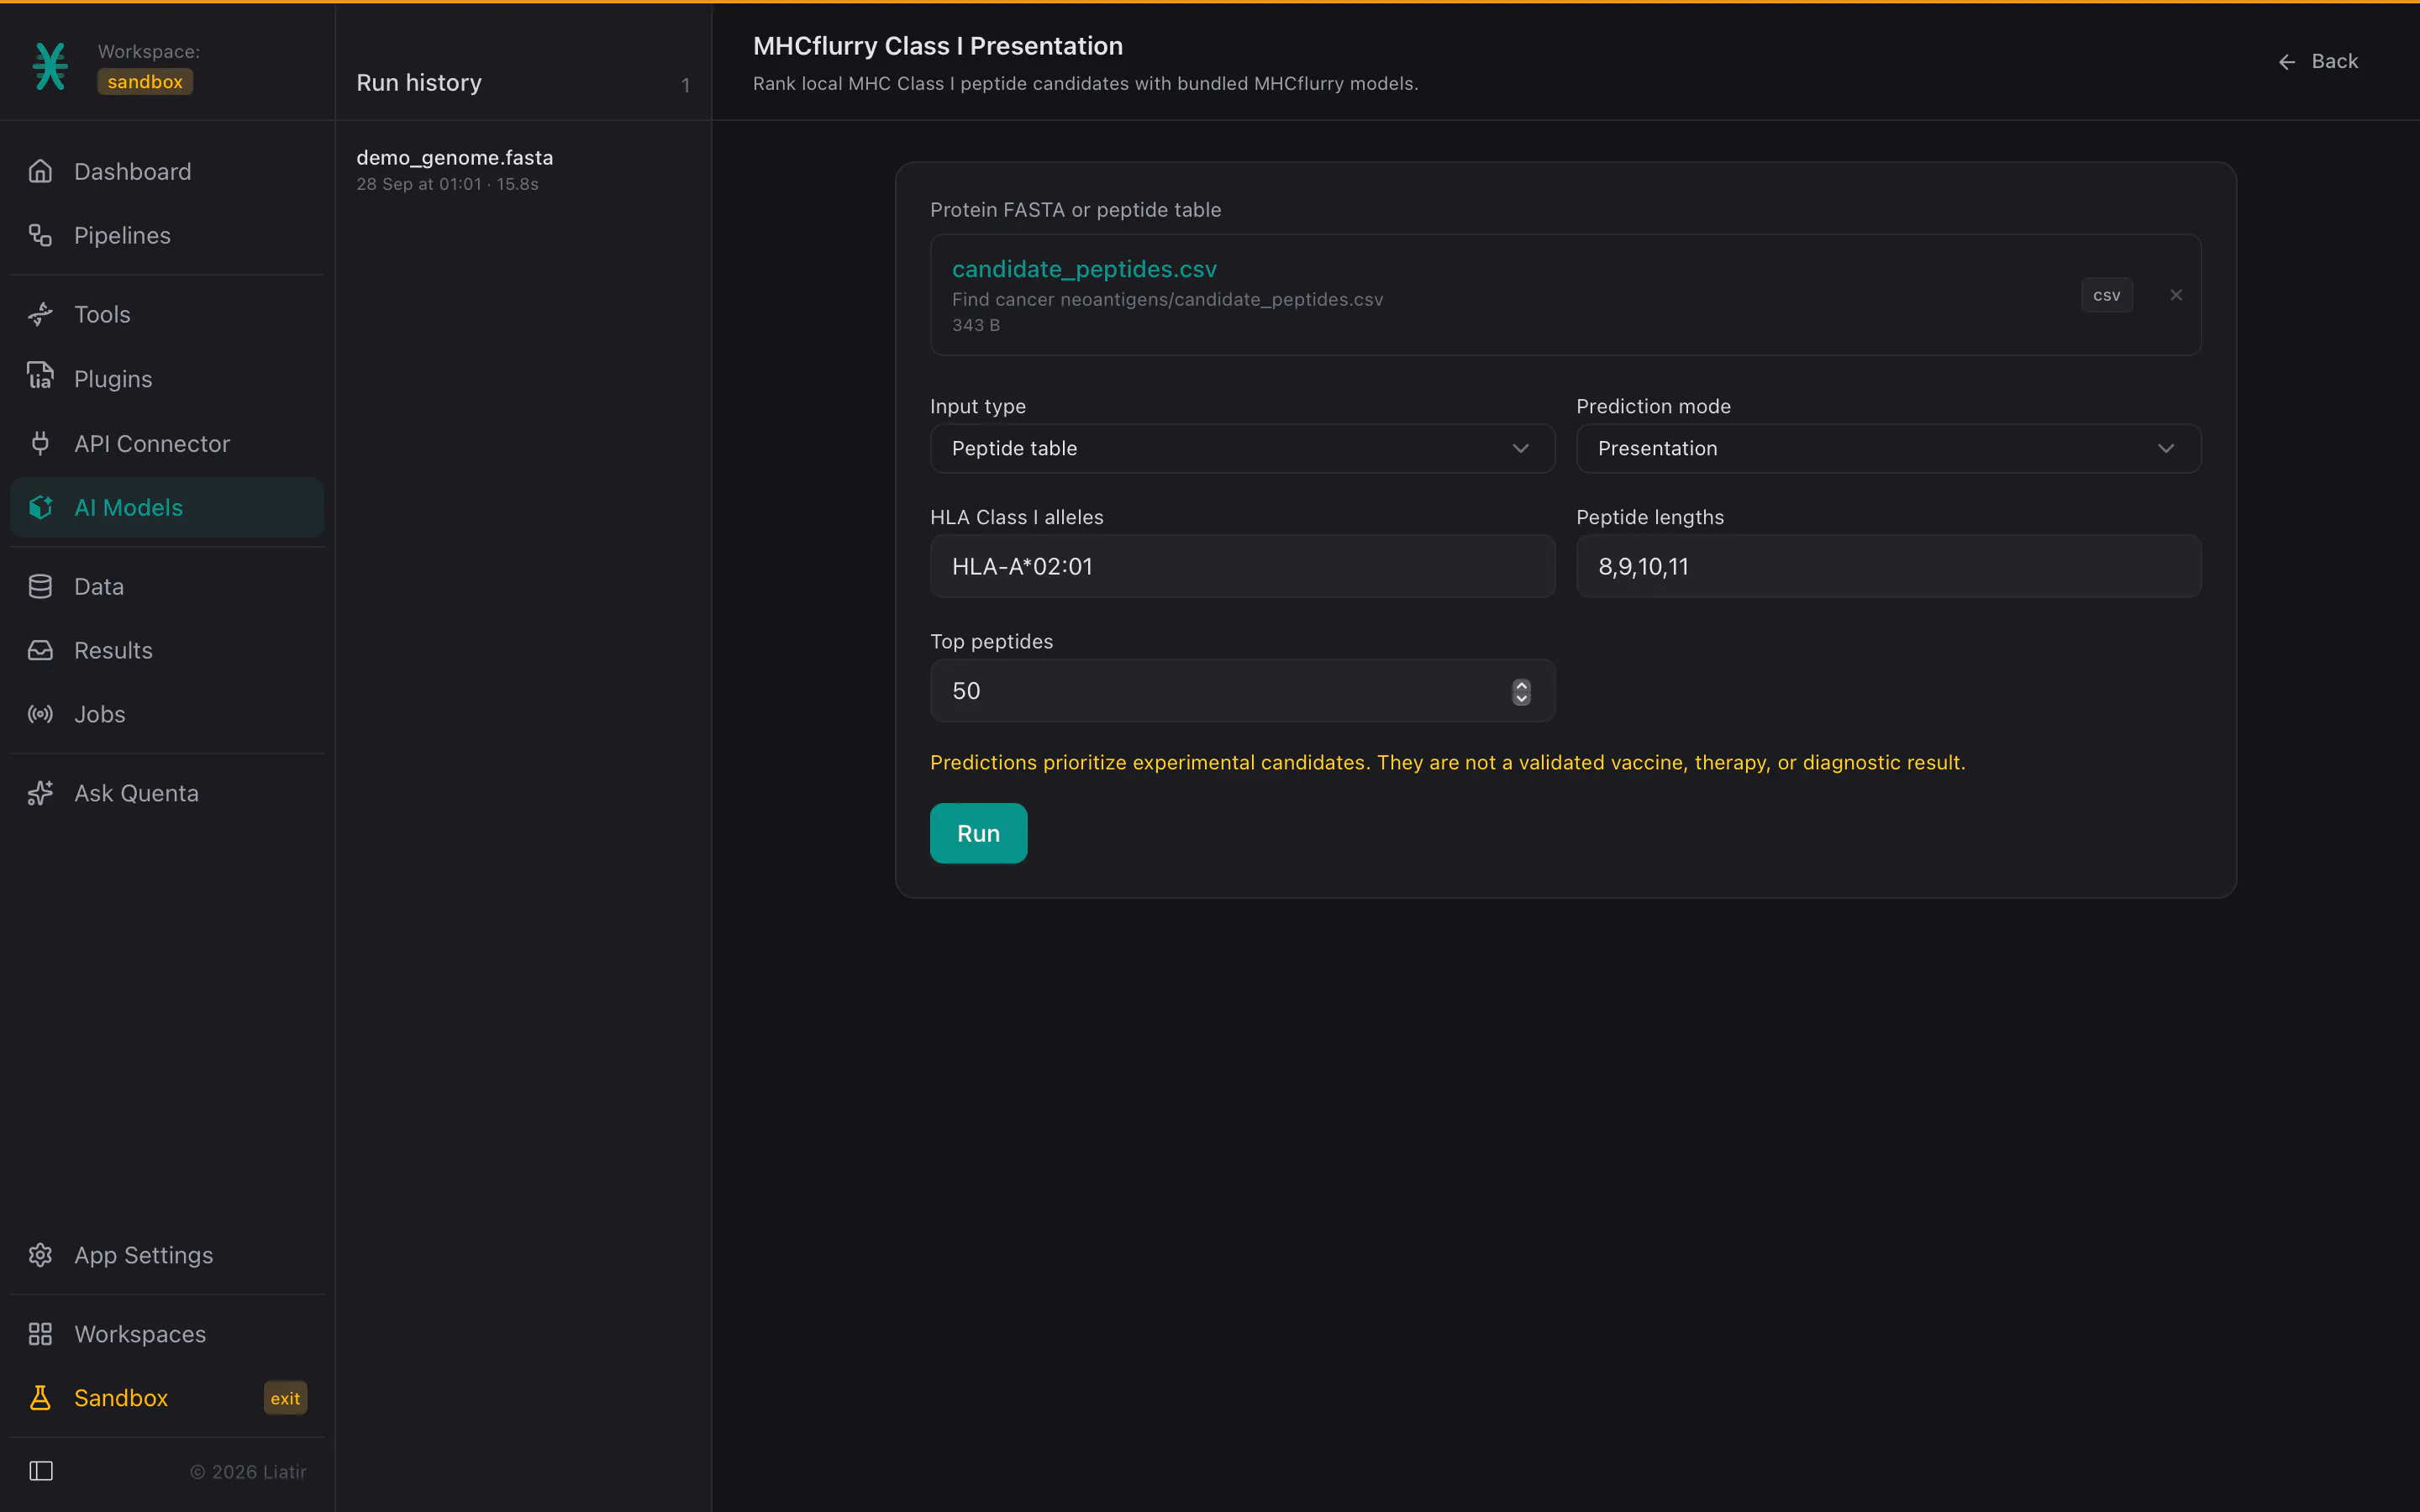
Task: Open the Jobs broadcast icon
Action: click(x=40, y=714)
